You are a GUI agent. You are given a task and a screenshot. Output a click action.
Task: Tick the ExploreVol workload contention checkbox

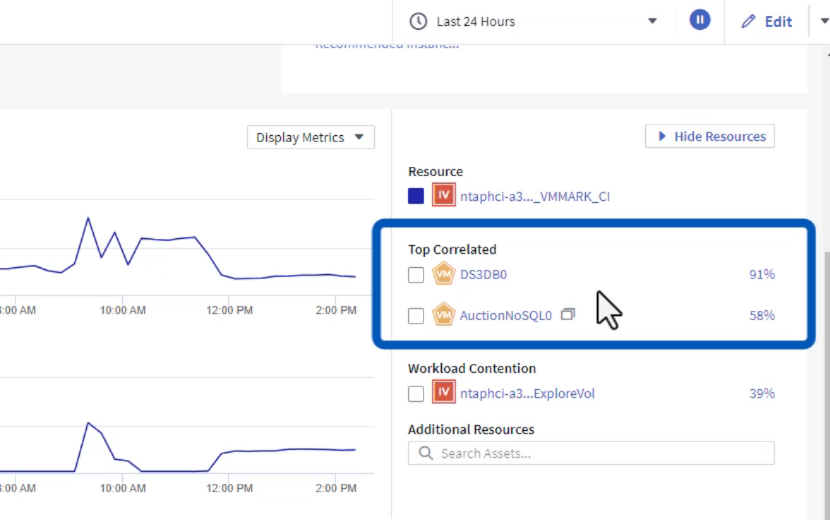click(x=416, y=394)
